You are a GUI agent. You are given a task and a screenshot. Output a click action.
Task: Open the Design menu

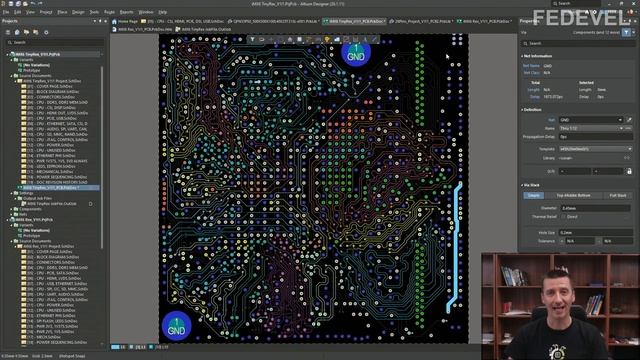(x=78, y=12)
